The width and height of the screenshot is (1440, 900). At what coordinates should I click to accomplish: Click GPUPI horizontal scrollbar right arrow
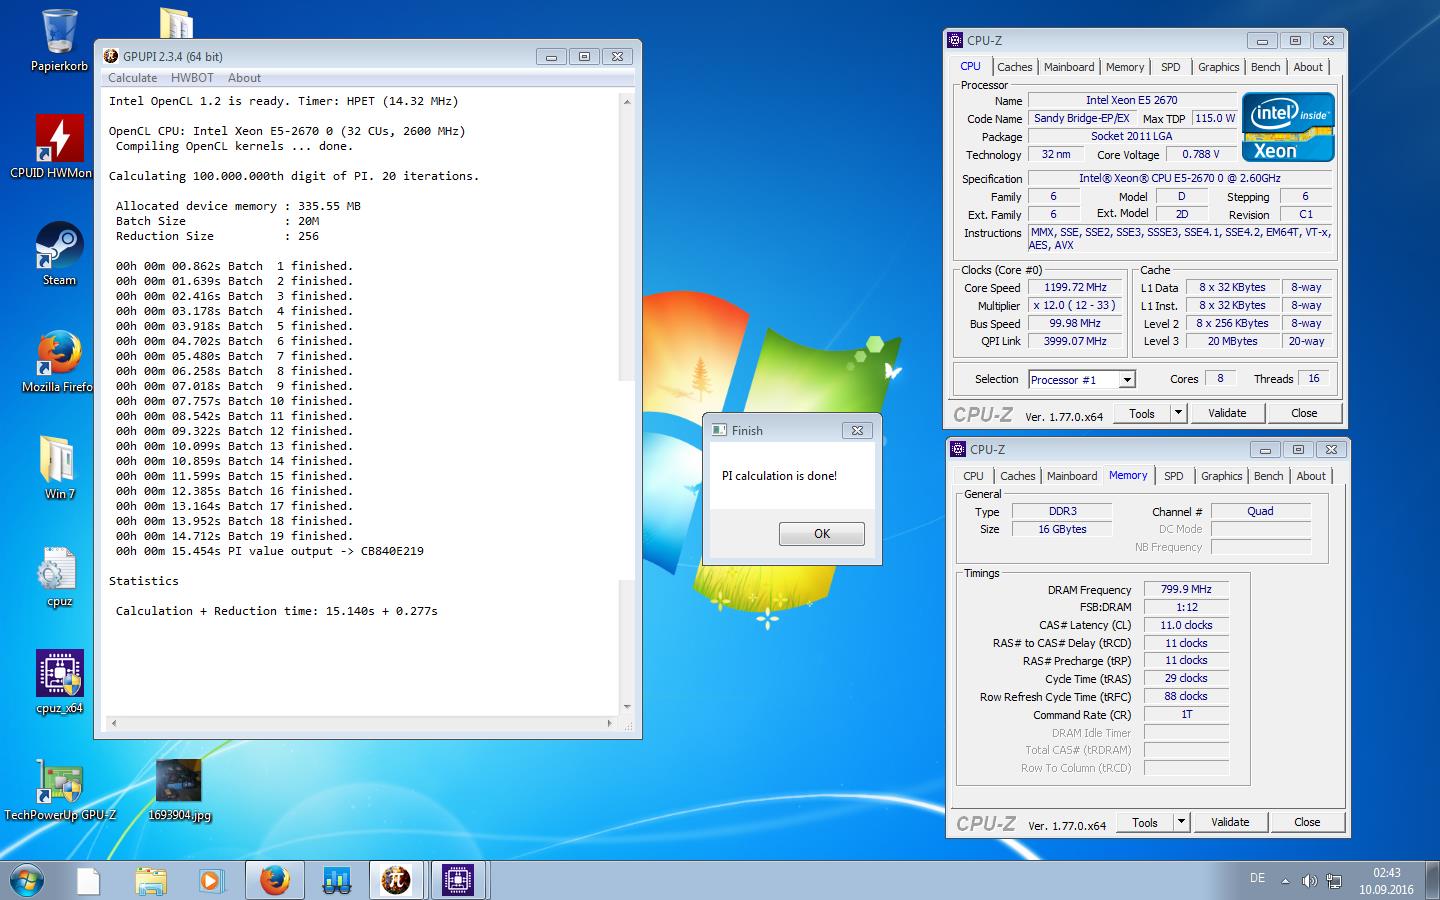(610, 723)
